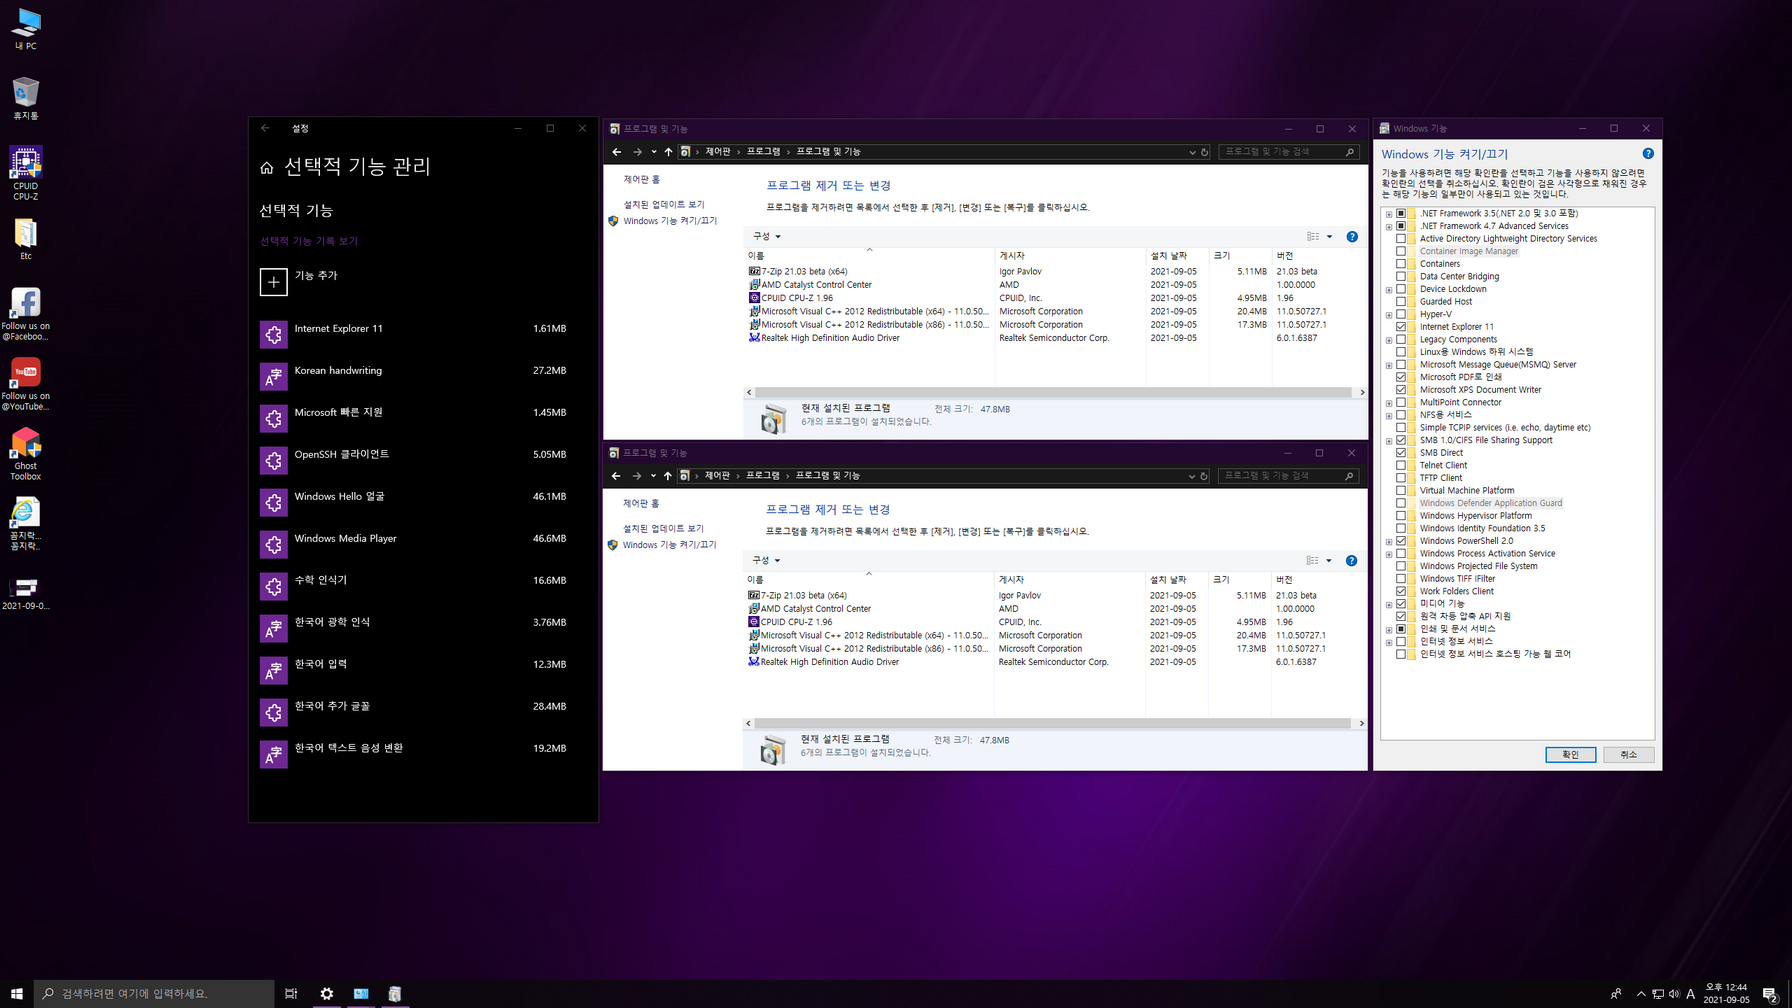Click 프로그램 breadcrumb in upper Programs window
This screenshot has height=1008, width=1792.
[763, 152]
